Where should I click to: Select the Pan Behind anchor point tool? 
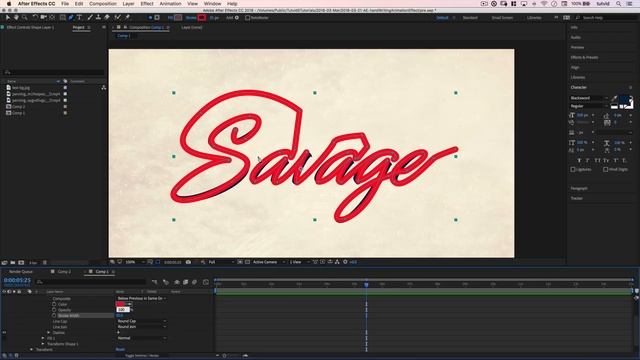coord(52,18)
